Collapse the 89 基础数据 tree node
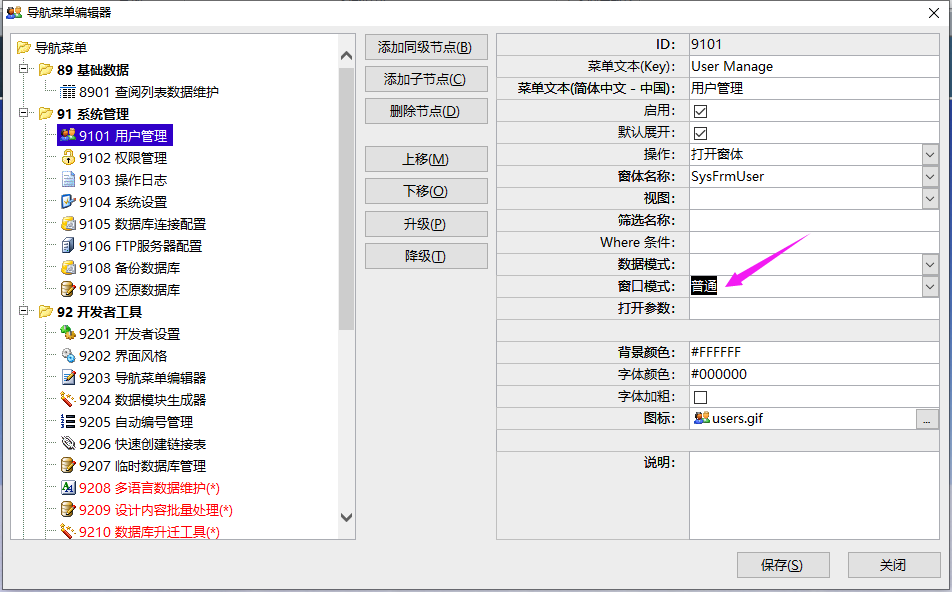 point(24,69)
